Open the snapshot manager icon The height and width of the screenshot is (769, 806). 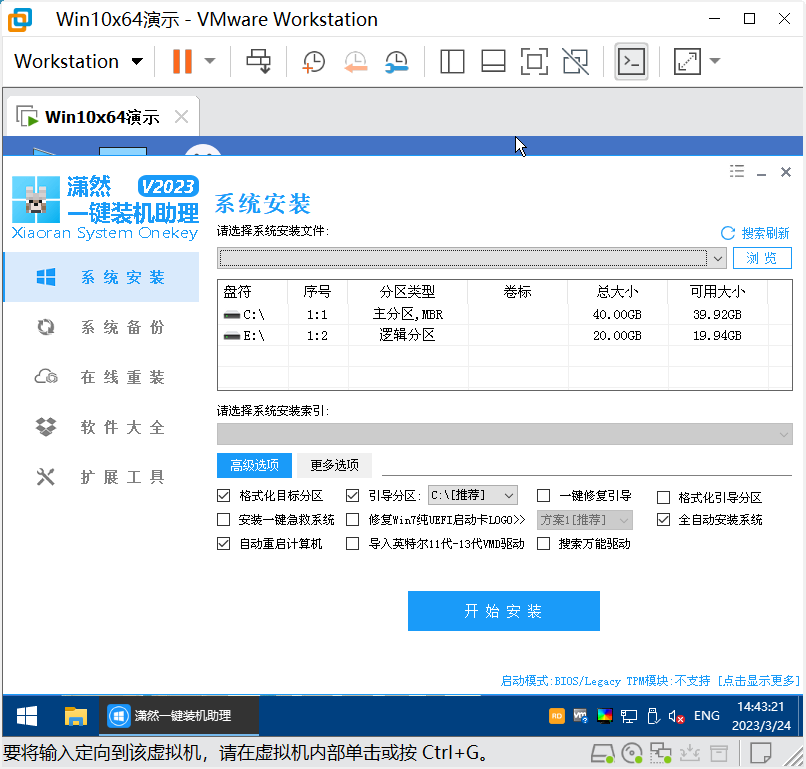click(x=396, y=62)
